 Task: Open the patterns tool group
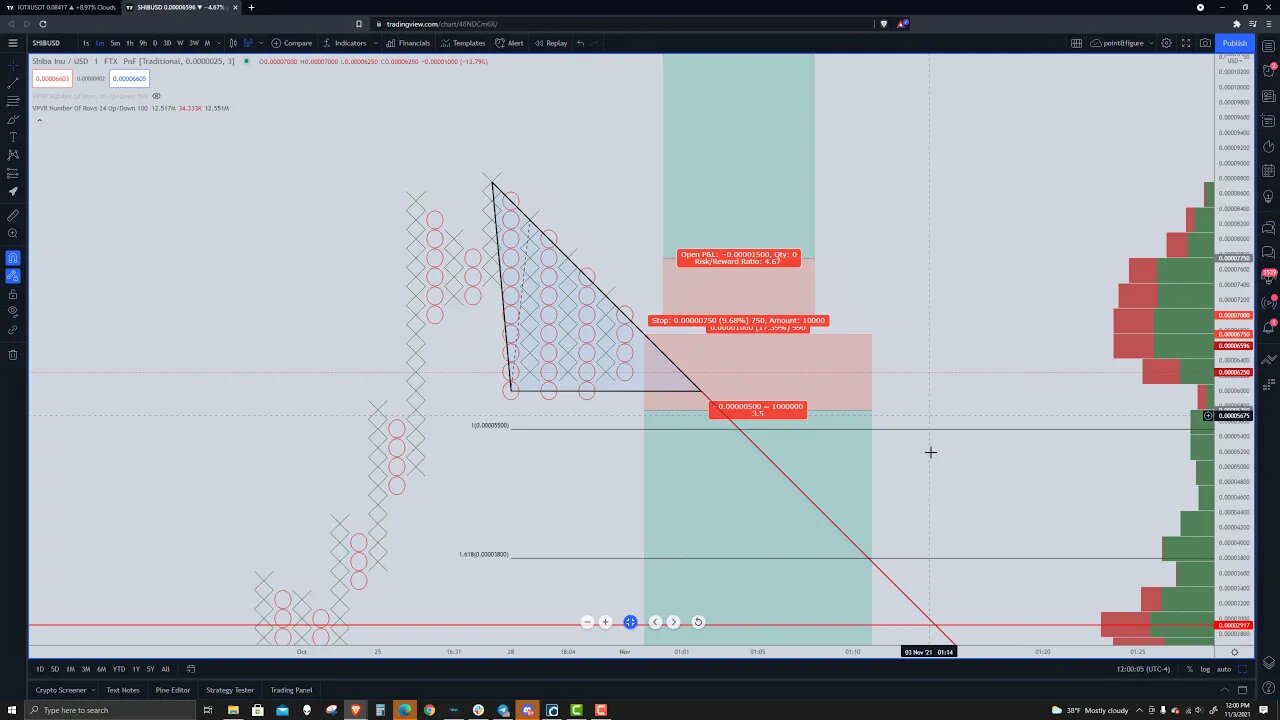pos(13,155)
